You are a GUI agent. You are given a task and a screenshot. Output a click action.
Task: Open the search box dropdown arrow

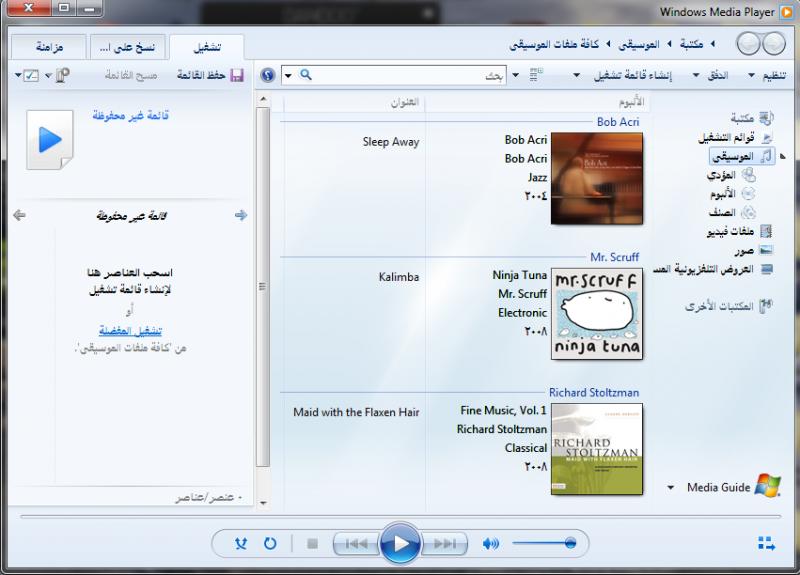(x=288, y=76)
